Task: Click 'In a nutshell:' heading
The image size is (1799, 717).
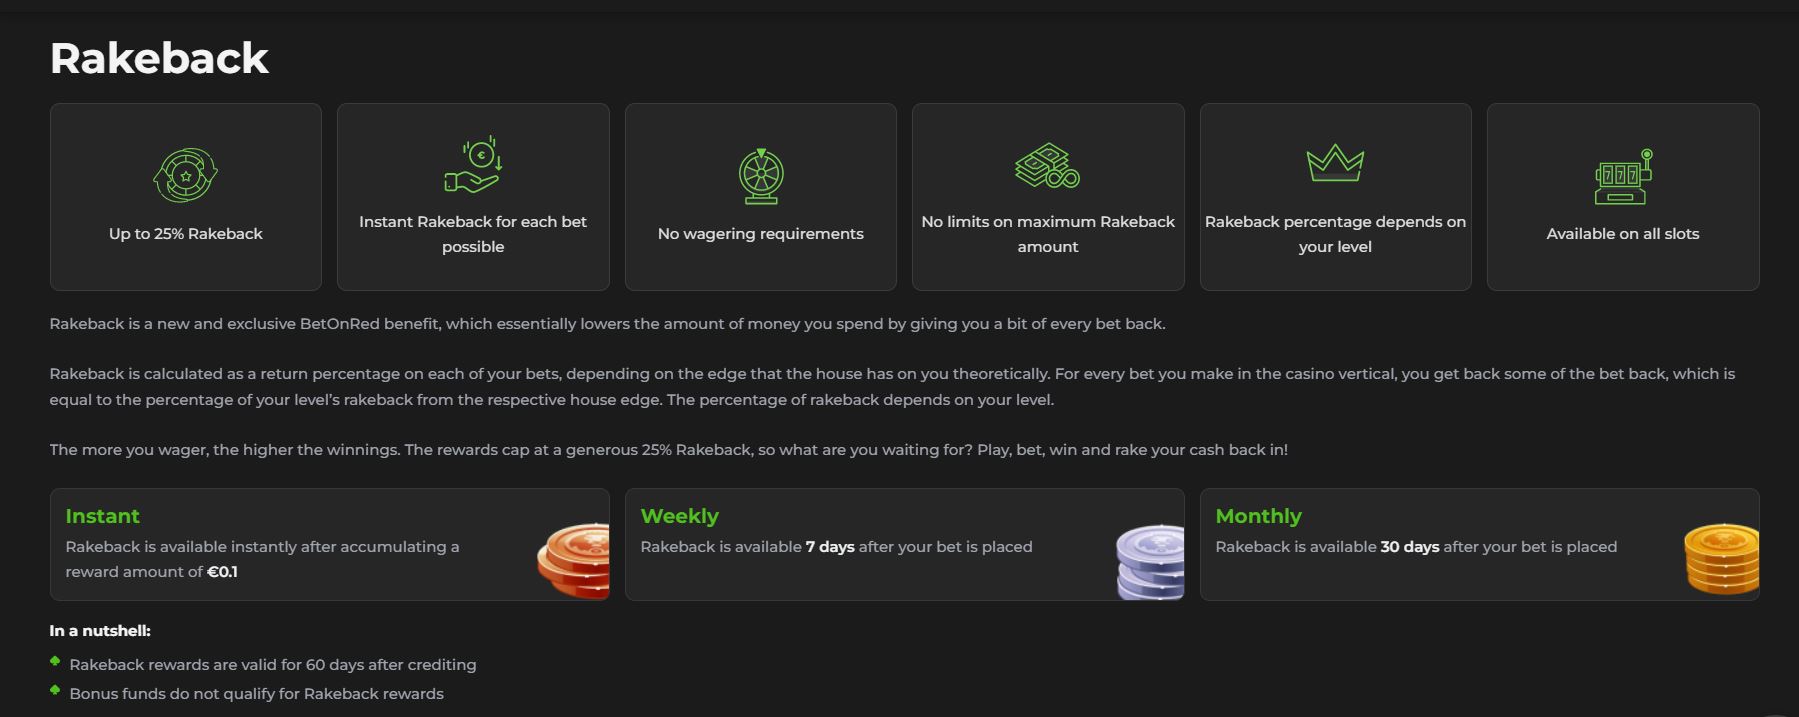Action: tap(100, 631)
